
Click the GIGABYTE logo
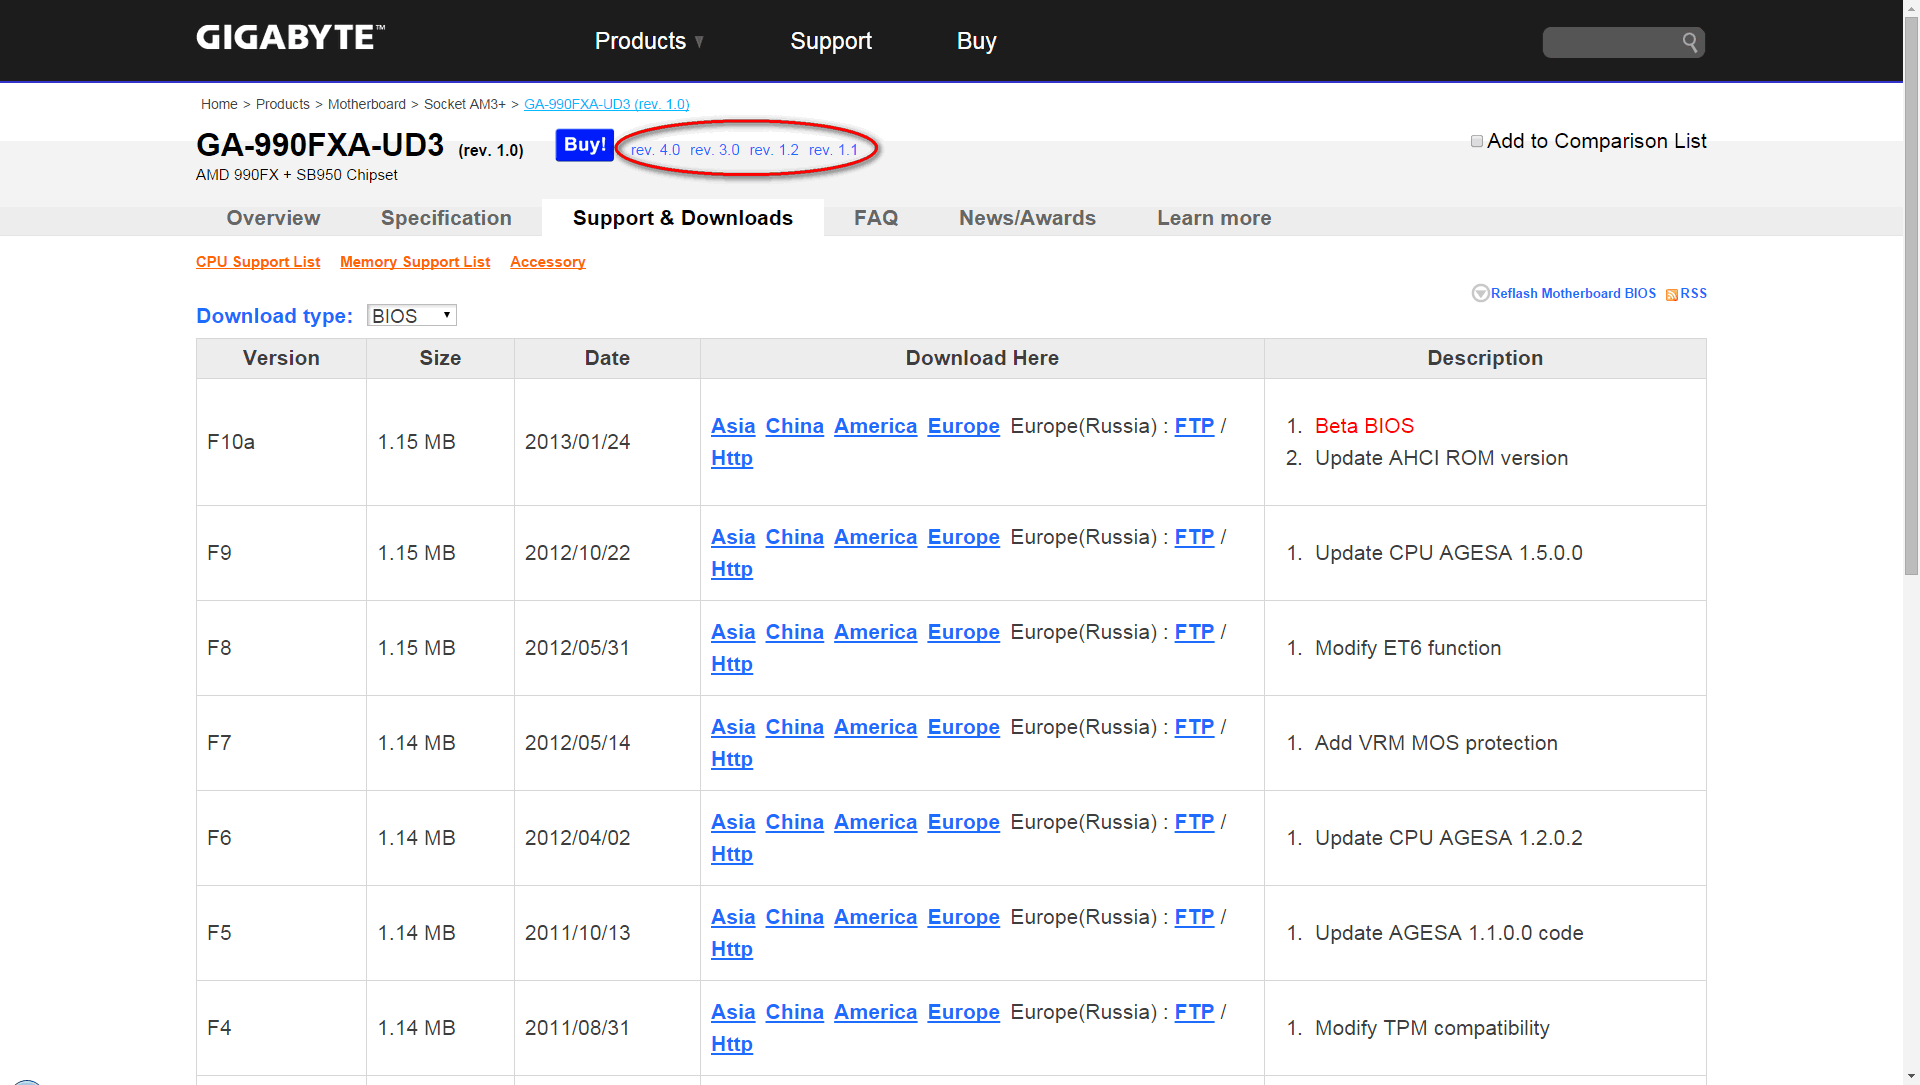pyautogui.click(x=290, y=38)
